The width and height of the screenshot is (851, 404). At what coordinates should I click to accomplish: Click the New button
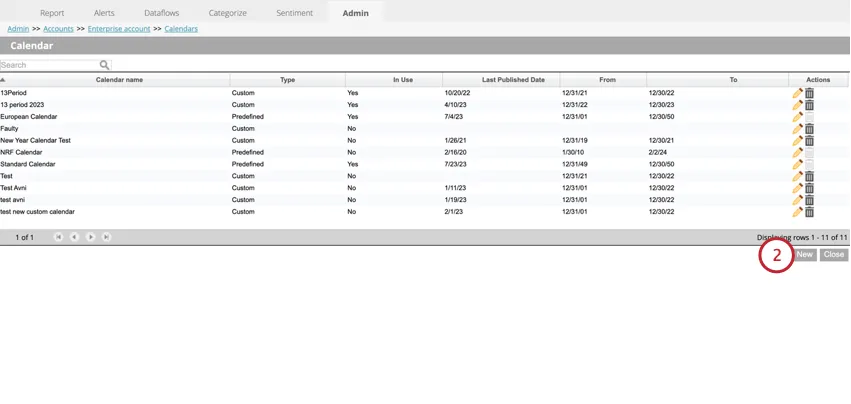click(805, 255)
